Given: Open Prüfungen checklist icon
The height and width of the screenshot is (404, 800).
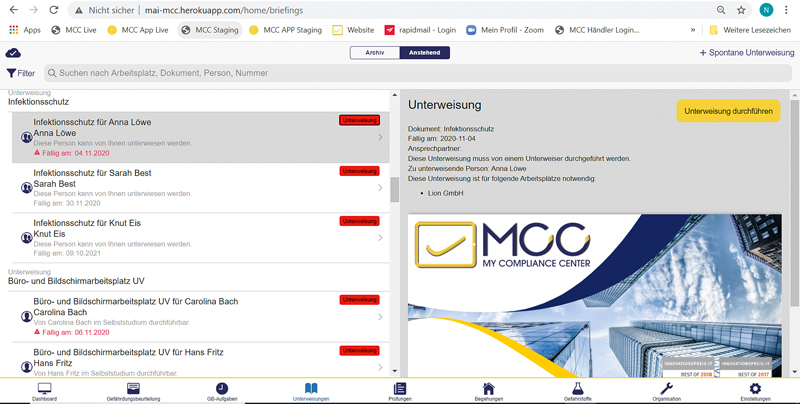Looking at the screenshot, I should [400, 390].
